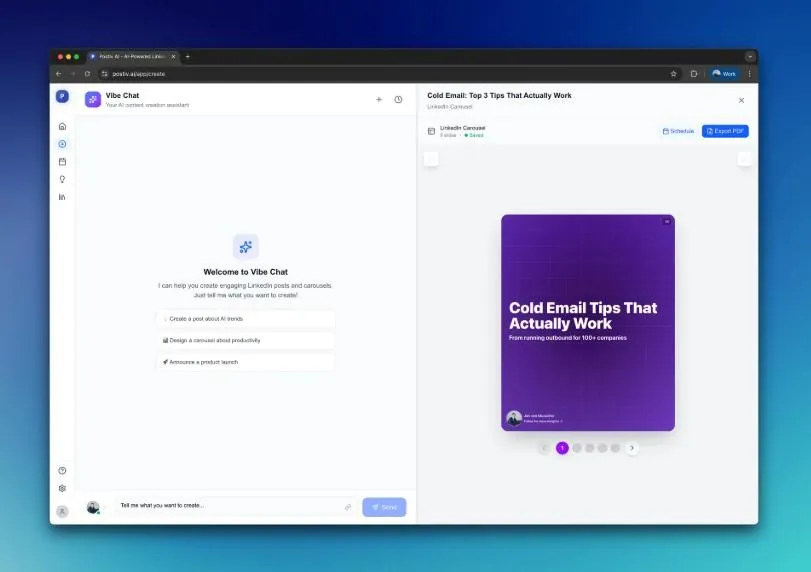Open the Settings gear in the sidebar
This screenshot has width=811, height=572.
pos(63,488)
